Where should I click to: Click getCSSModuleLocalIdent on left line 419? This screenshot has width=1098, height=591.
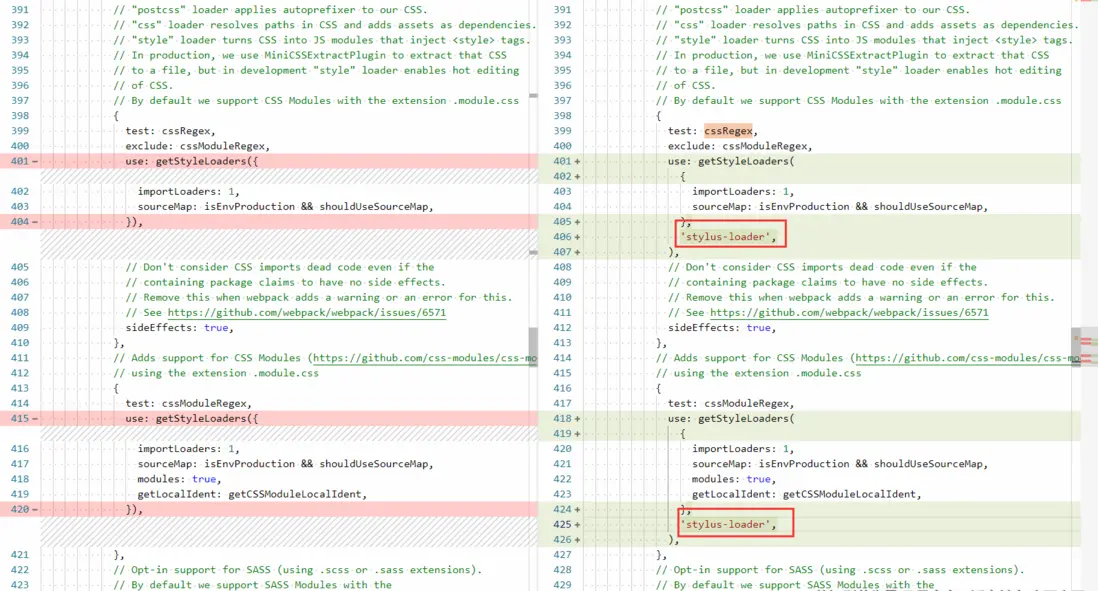[294, 494]
